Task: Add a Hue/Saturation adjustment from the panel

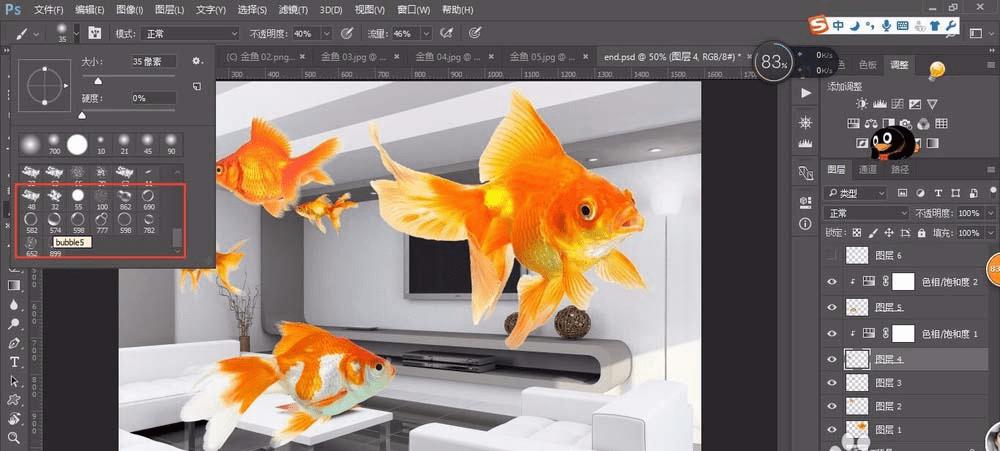Action: (x=853, y=123)
